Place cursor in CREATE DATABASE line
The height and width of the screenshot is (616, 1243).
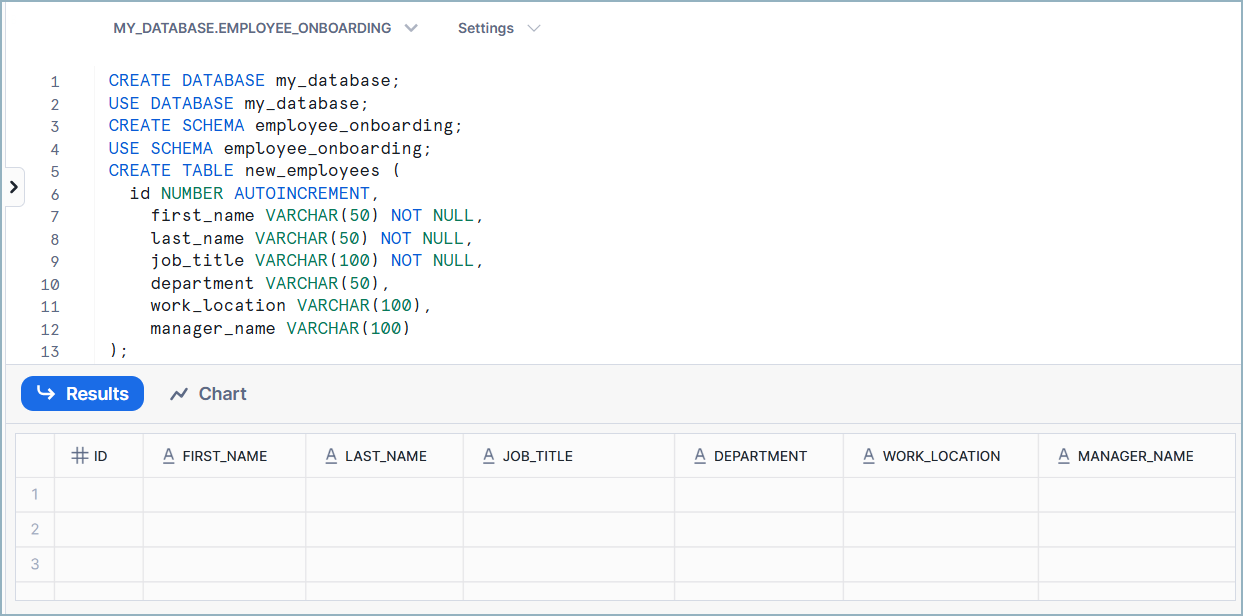[x=254, y=81]
